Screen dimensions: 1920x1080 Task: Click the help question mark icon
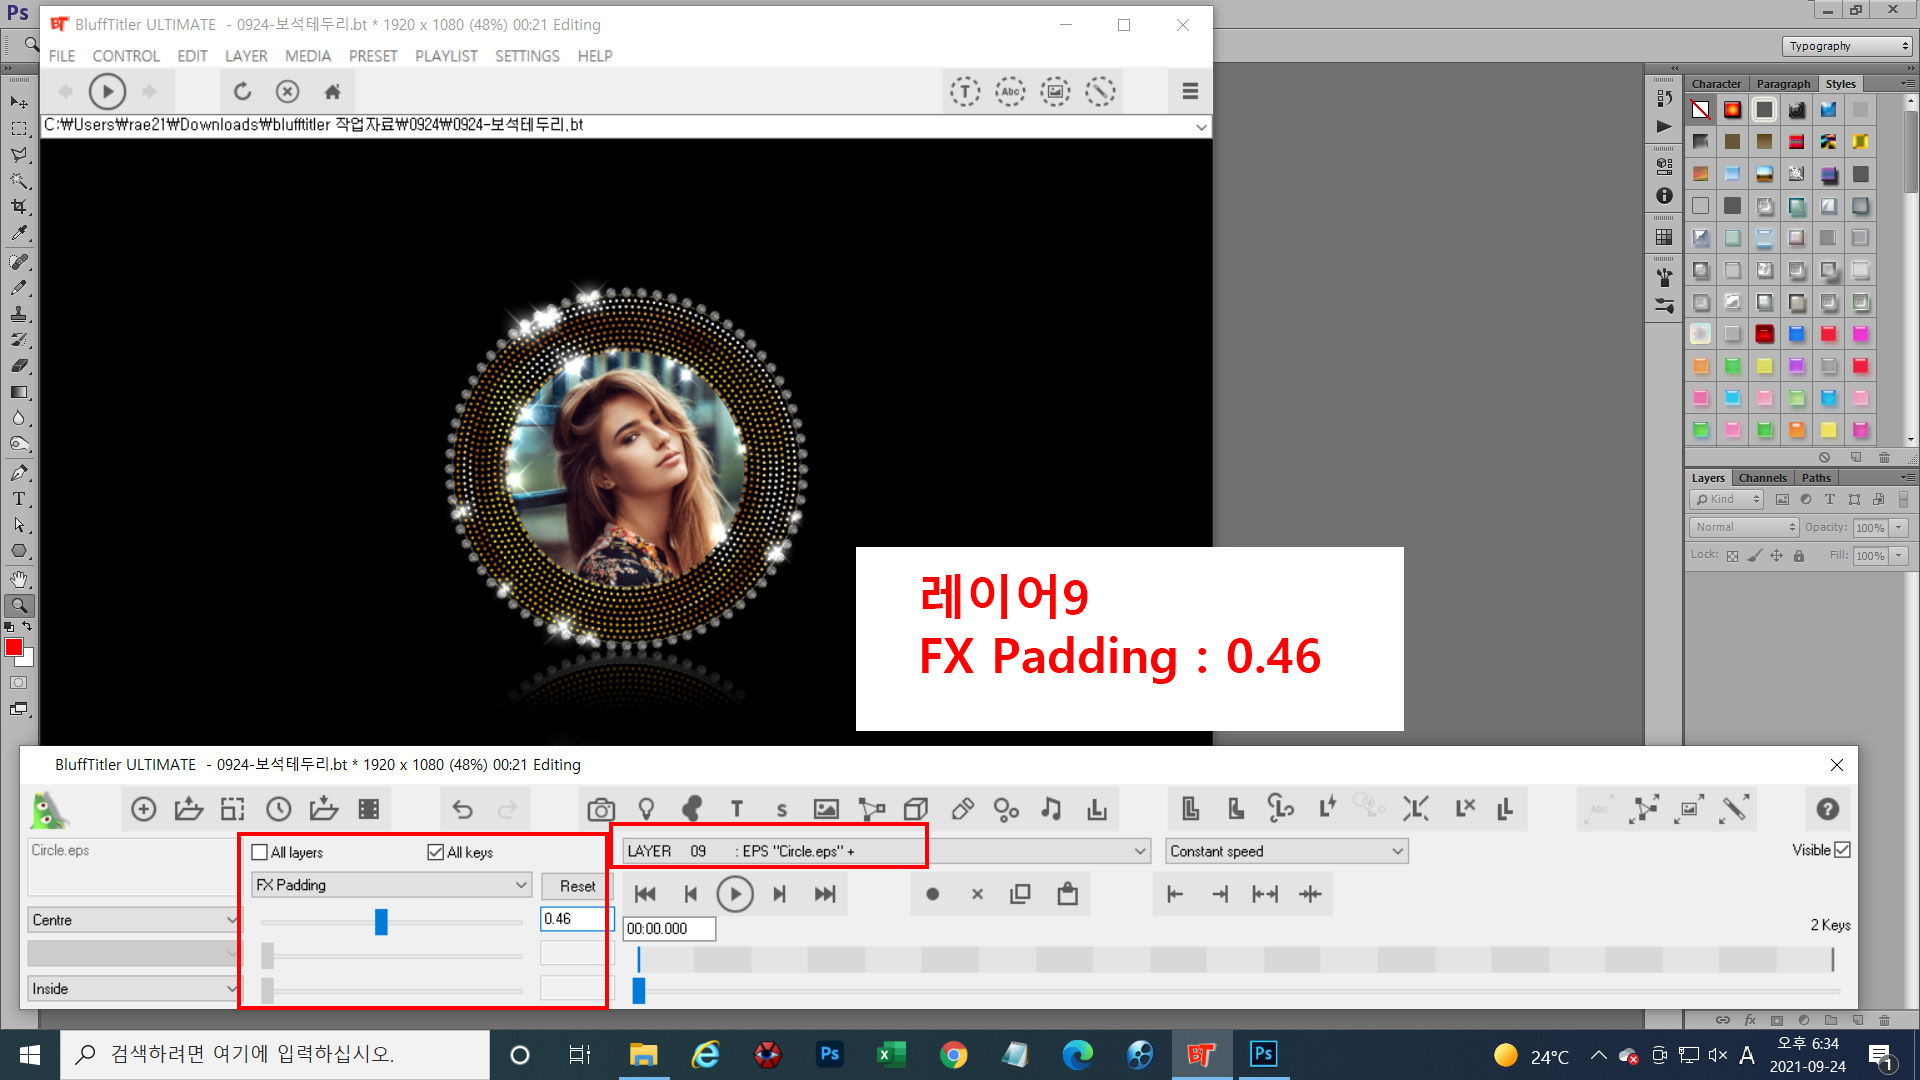[1827, 809]
